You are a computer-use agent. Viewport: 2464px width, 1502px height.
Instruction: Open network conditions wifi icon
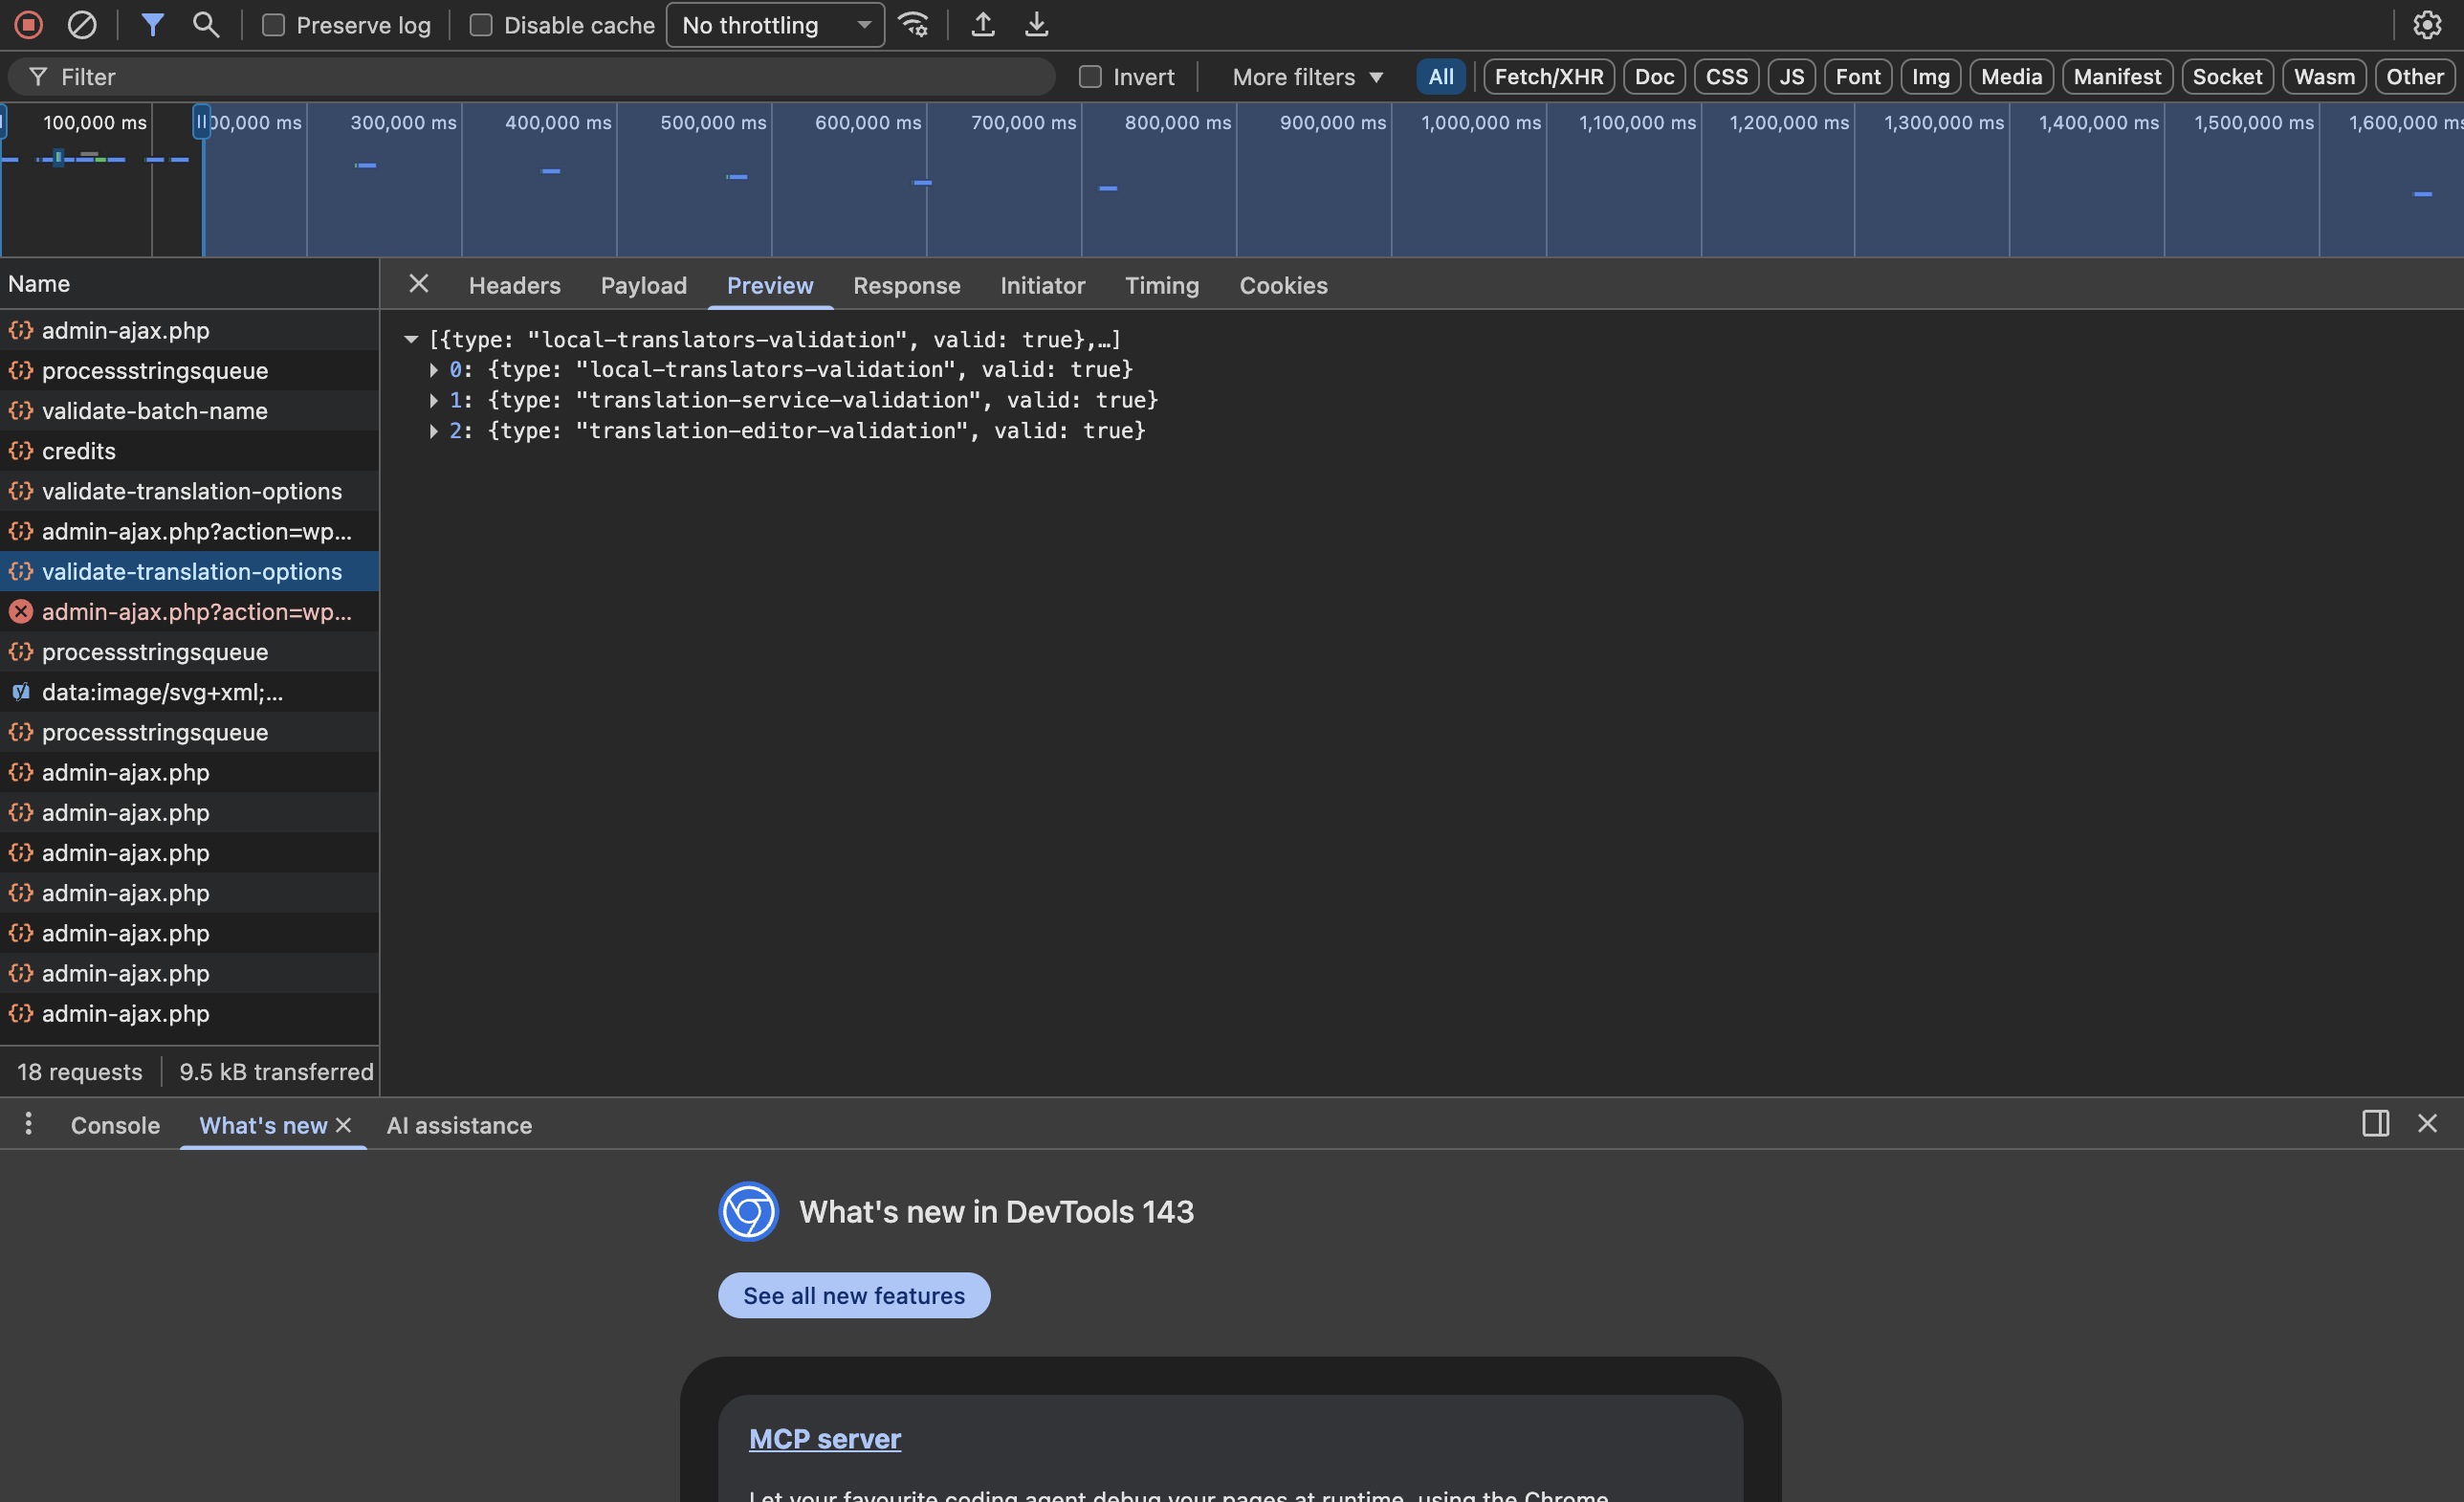(x=914, y=24)
